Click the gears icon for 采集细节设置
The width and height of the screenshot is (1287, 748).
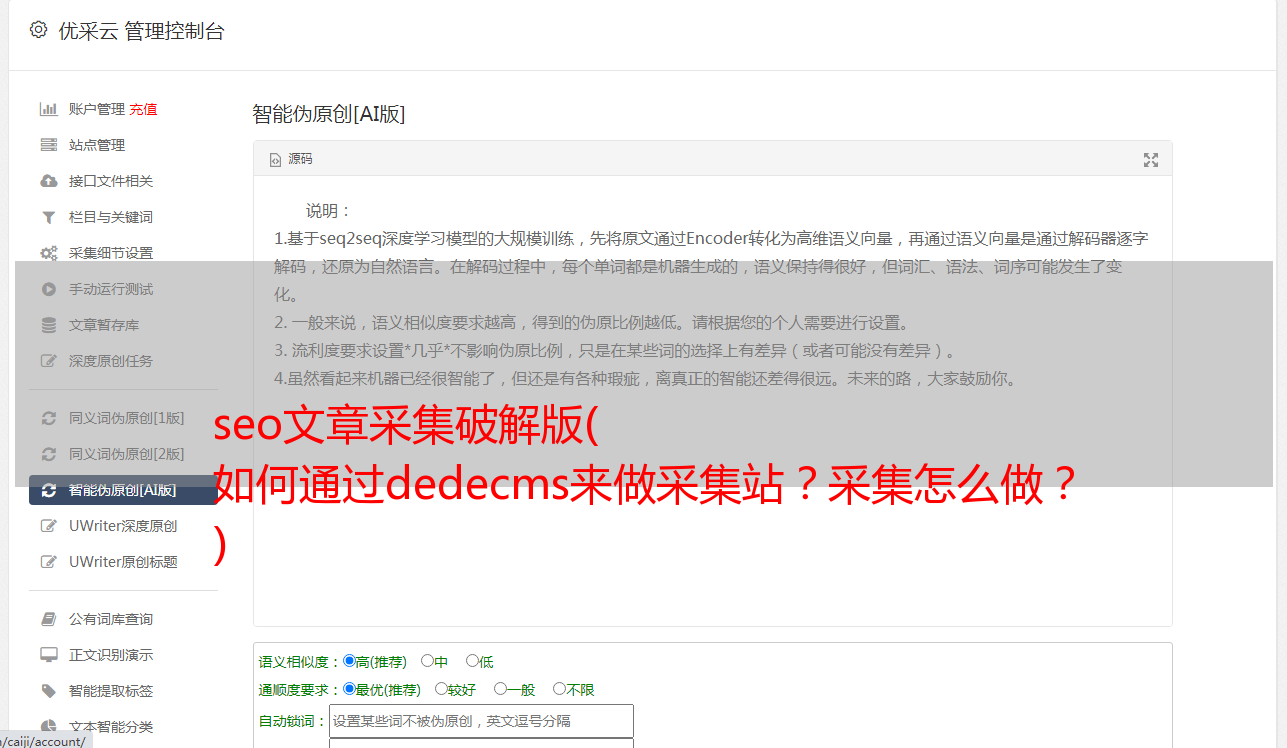48,253
